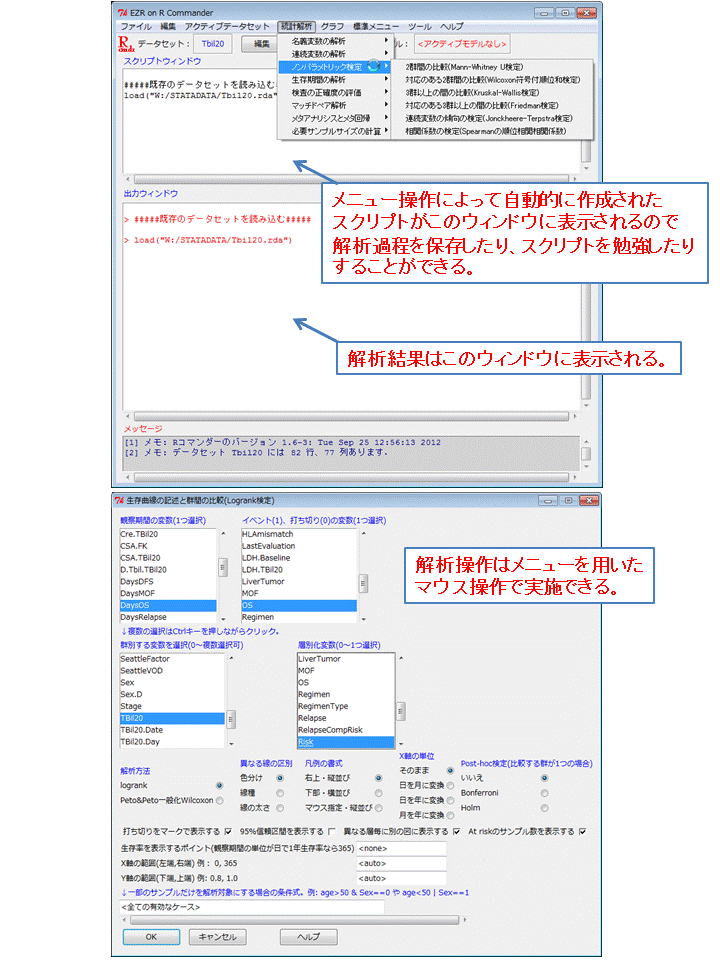The image size is (720, 960).
Task: Click the Tk icon in the EZR title bar
Action: pos(122,10)
